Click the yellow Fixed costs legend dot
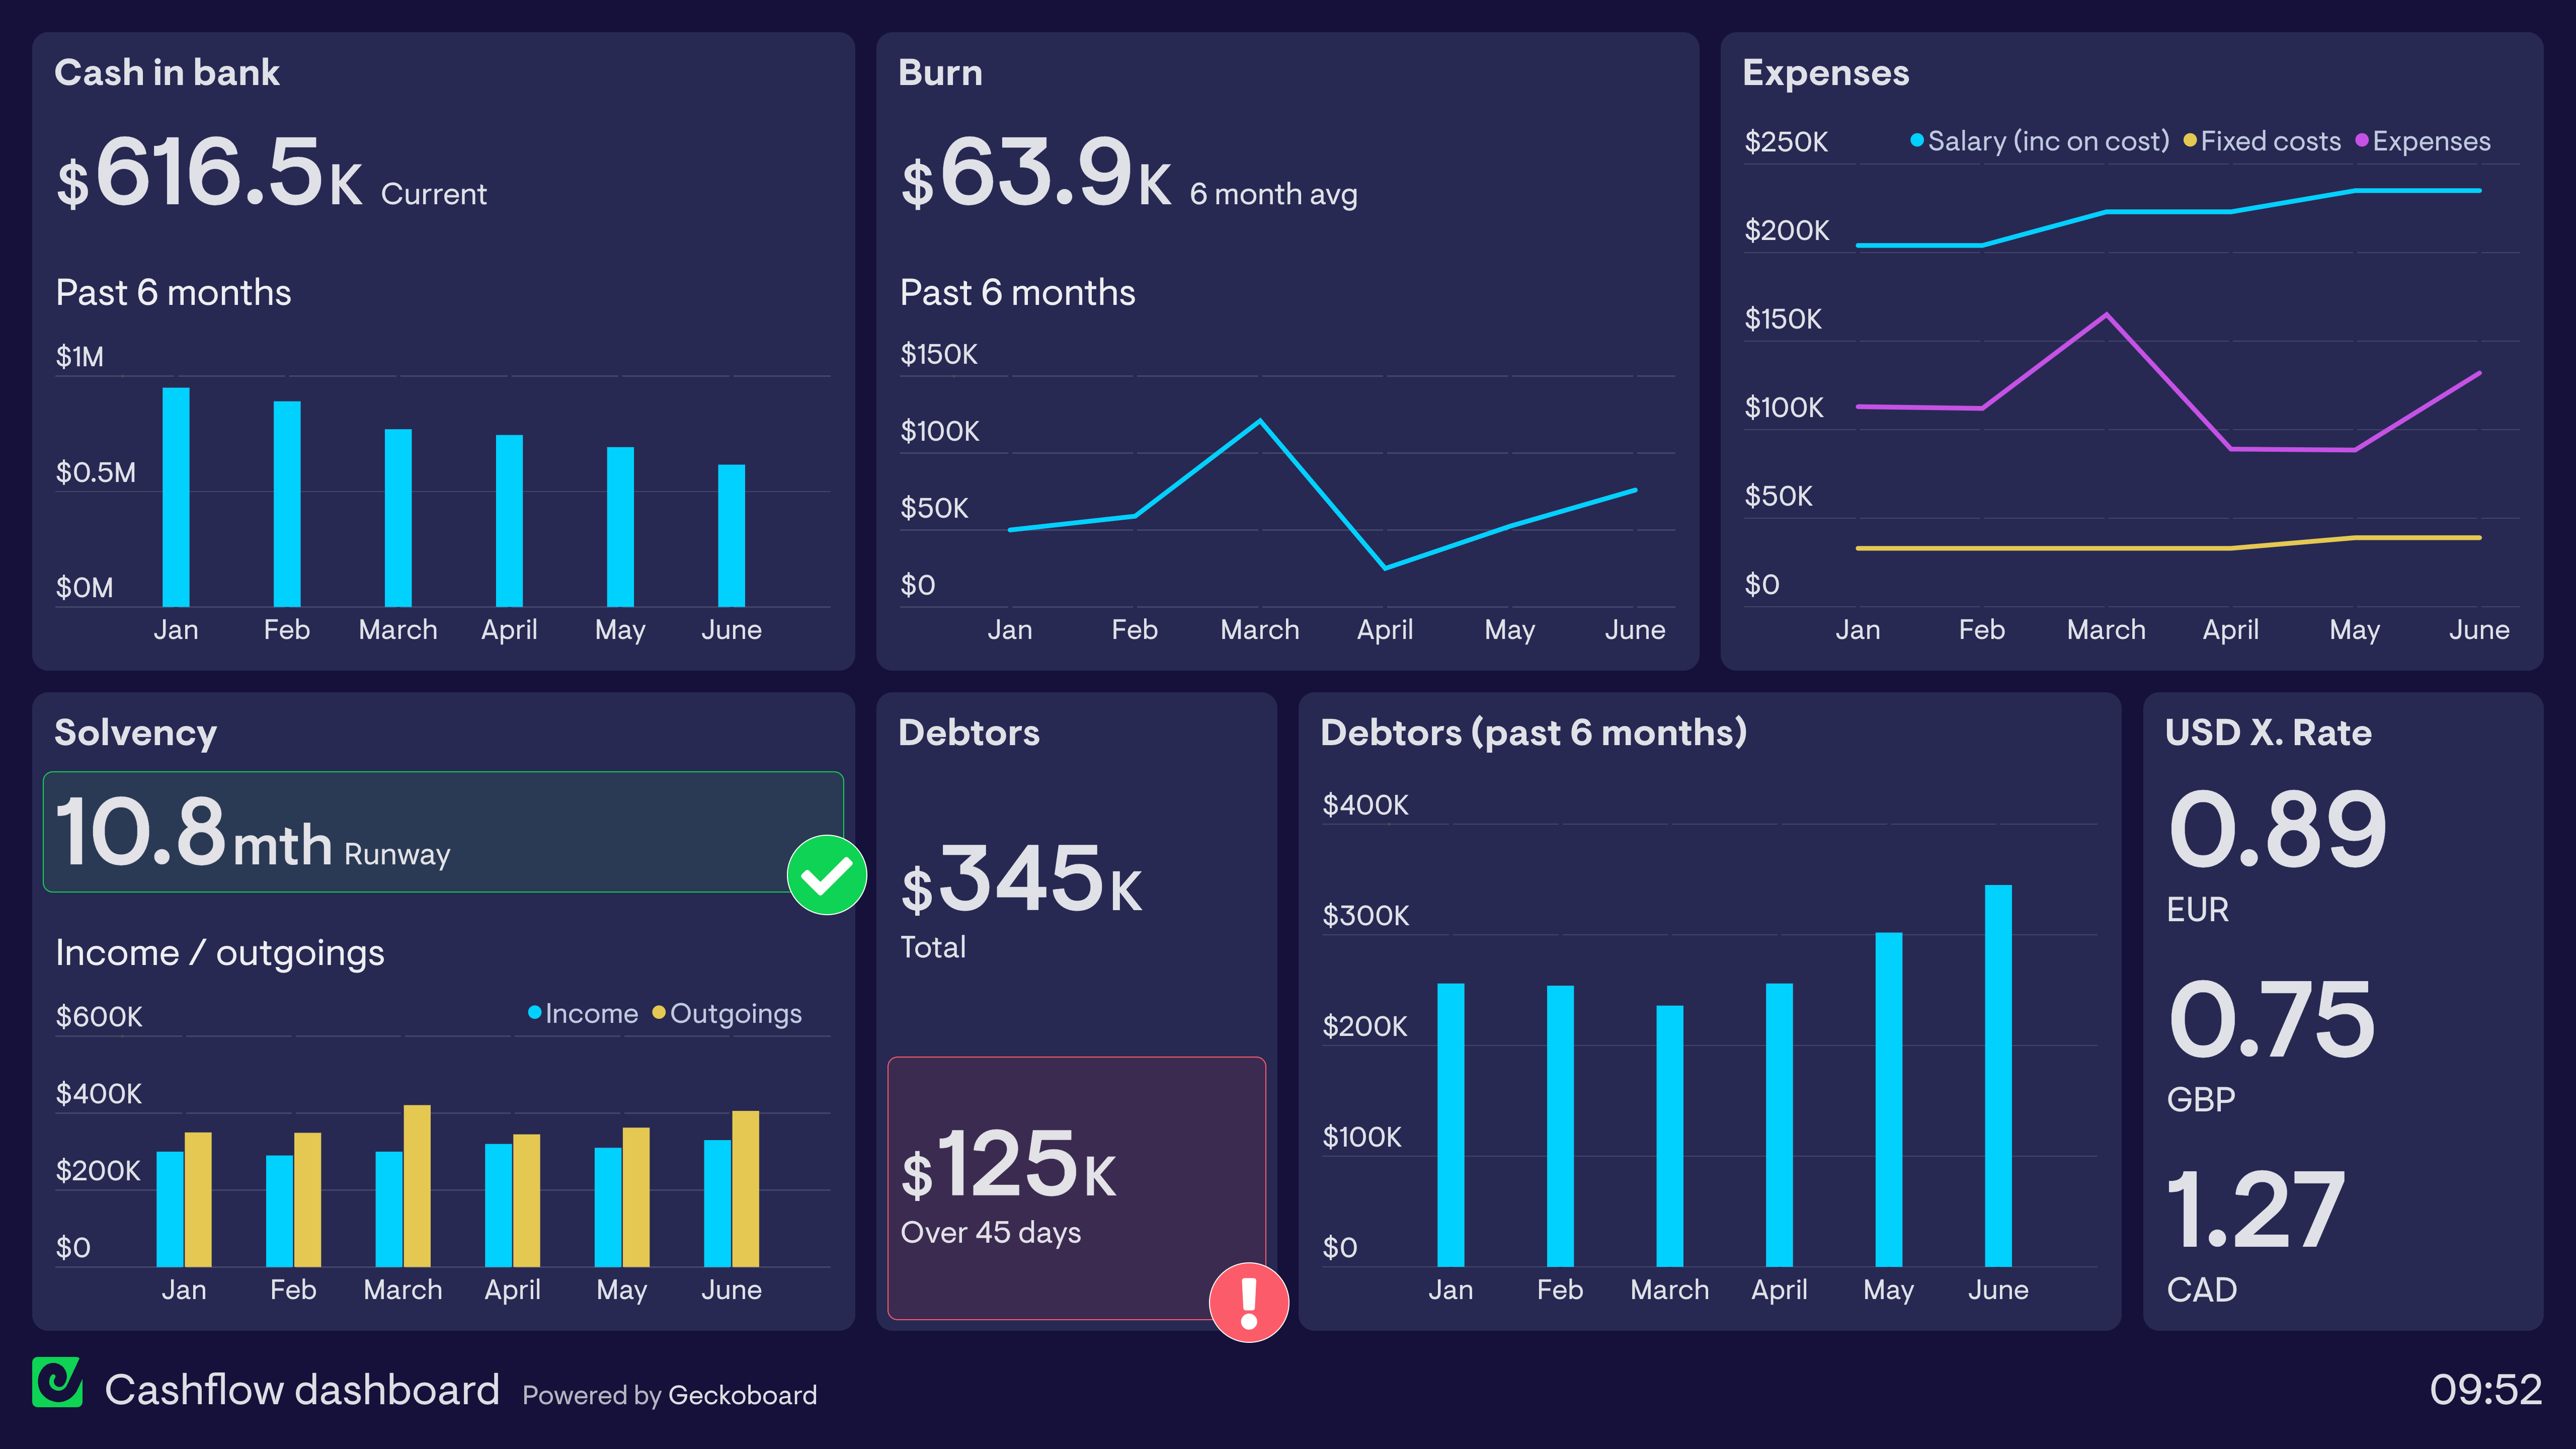2576x1449 pixels. coord(2190,141)
